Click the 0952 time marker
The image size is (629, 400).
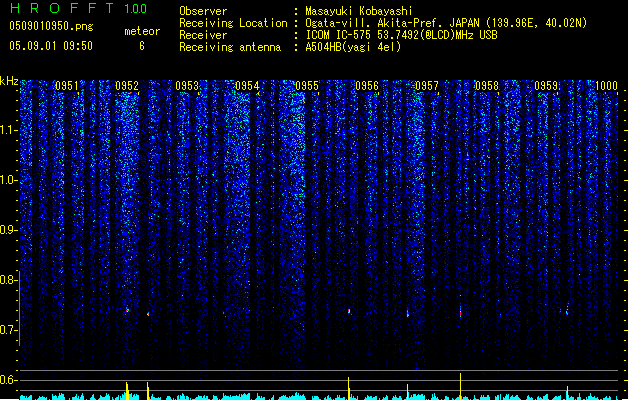127,86
